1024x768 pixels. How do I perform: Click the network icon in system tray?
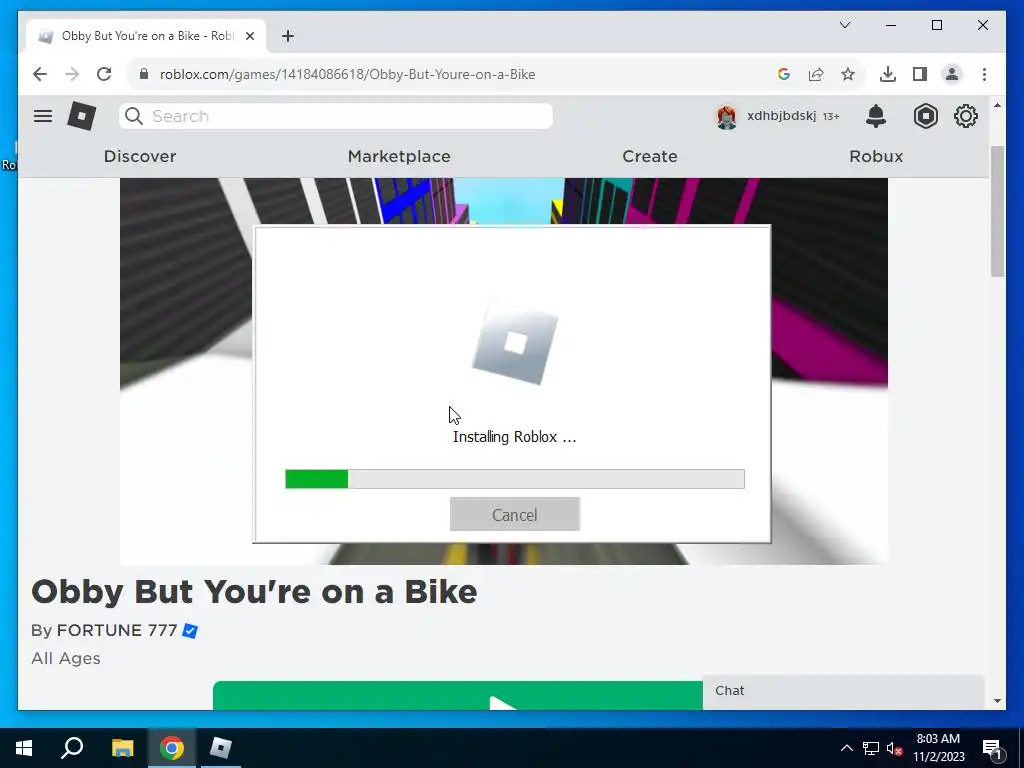pos(871,748)
